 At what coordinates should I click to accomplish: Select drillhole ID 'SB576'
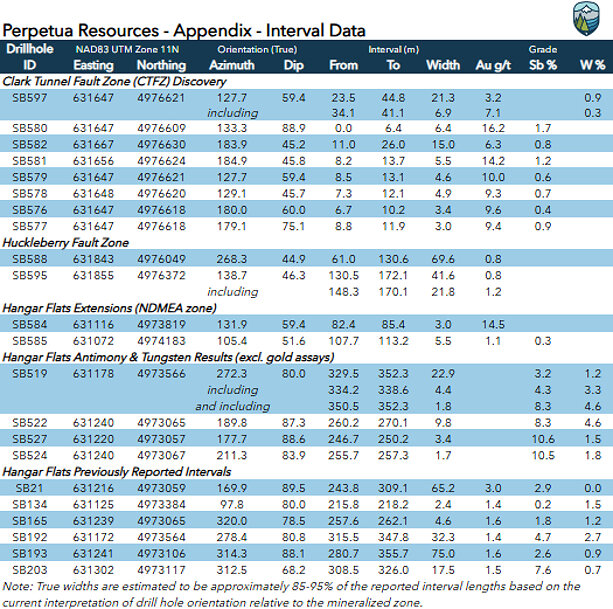30,210
